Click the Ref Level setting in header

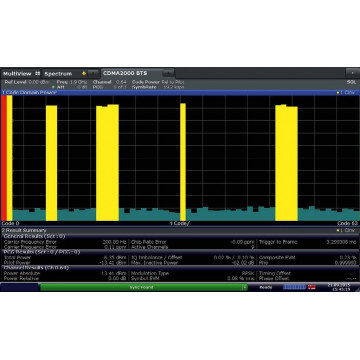click(27, 82)
